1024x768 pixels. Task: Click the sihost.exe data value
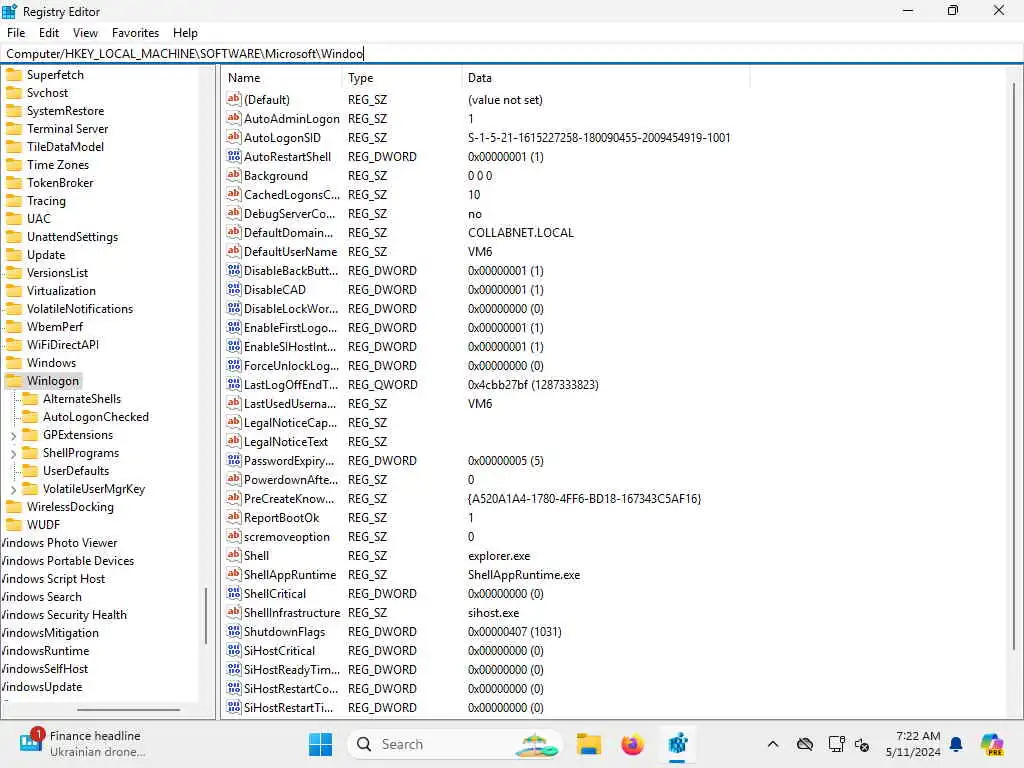[493, 613]
